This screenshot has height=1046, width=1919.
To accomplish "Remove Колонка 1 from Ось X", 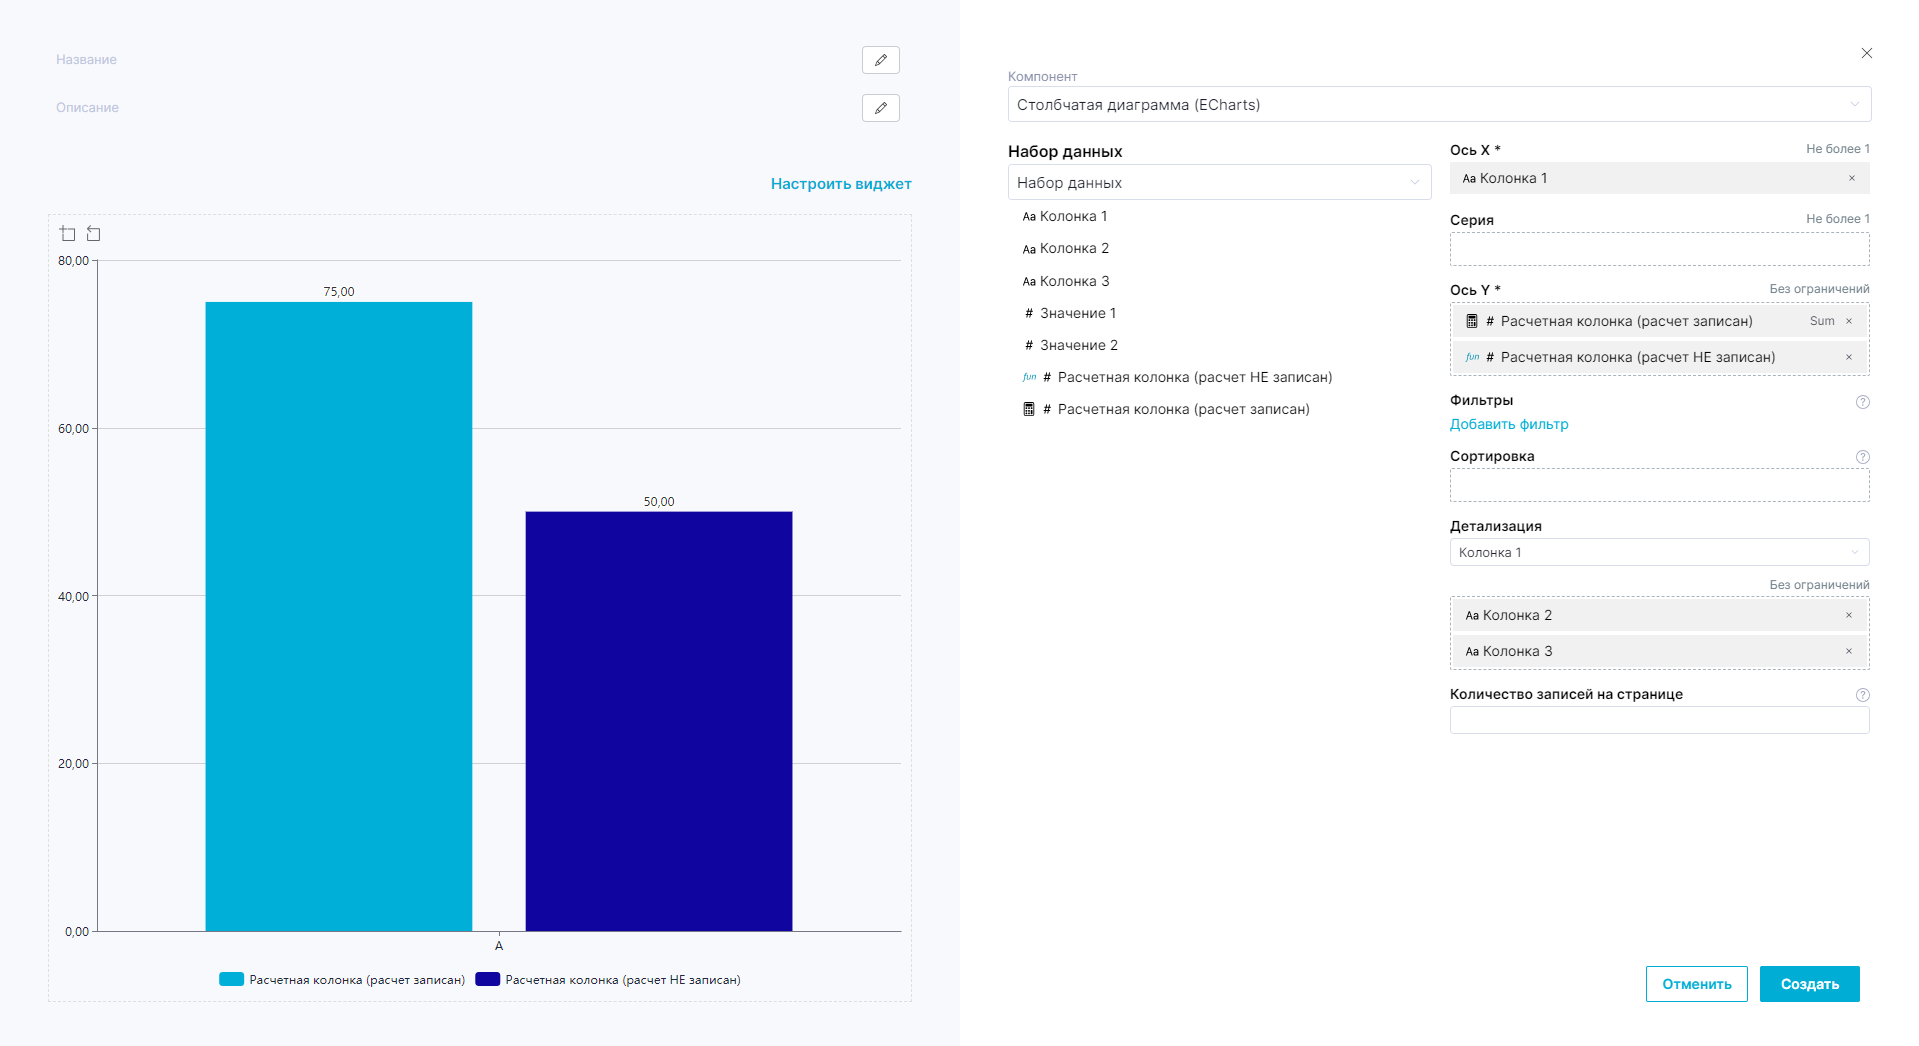I will tap(1851, 179).
